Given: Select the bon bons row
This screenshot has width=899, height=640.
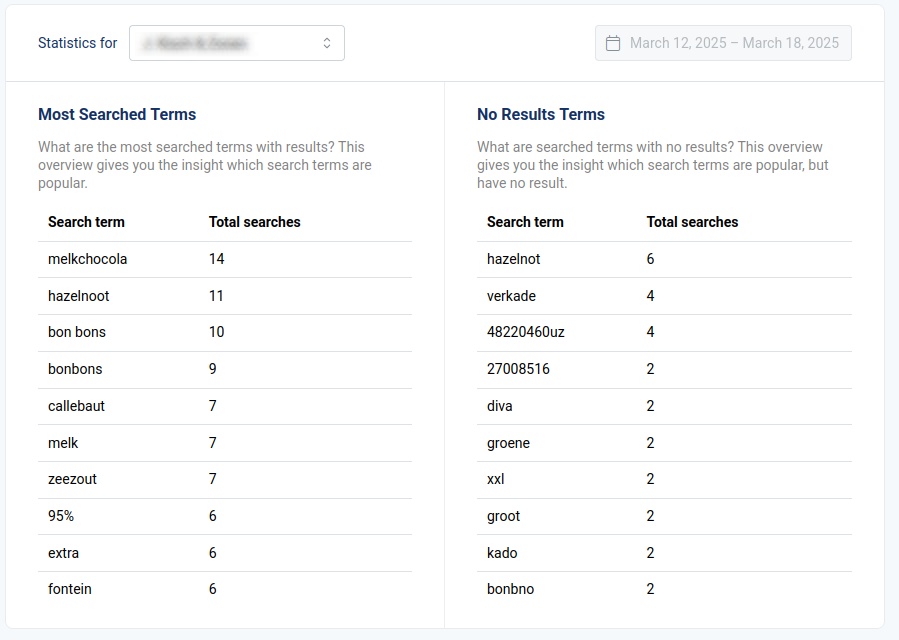Looking at the screenshot, I should point(77,332).
